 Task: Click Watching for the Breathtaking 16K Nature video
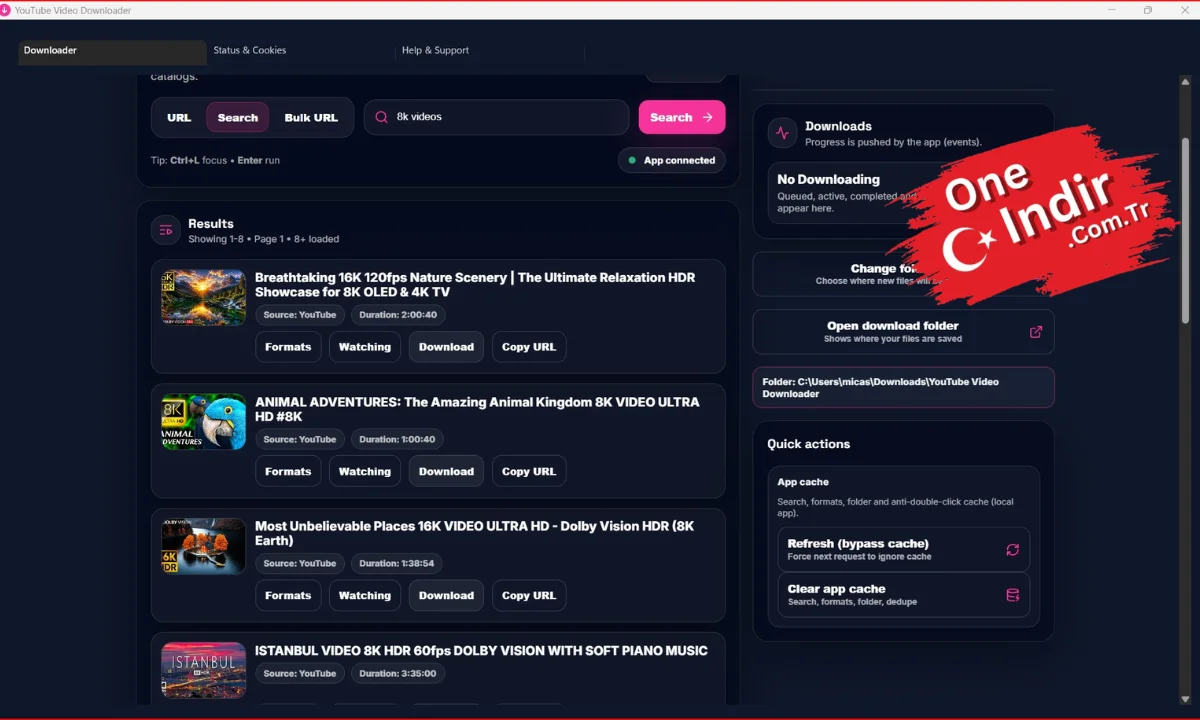click(365, 347)
